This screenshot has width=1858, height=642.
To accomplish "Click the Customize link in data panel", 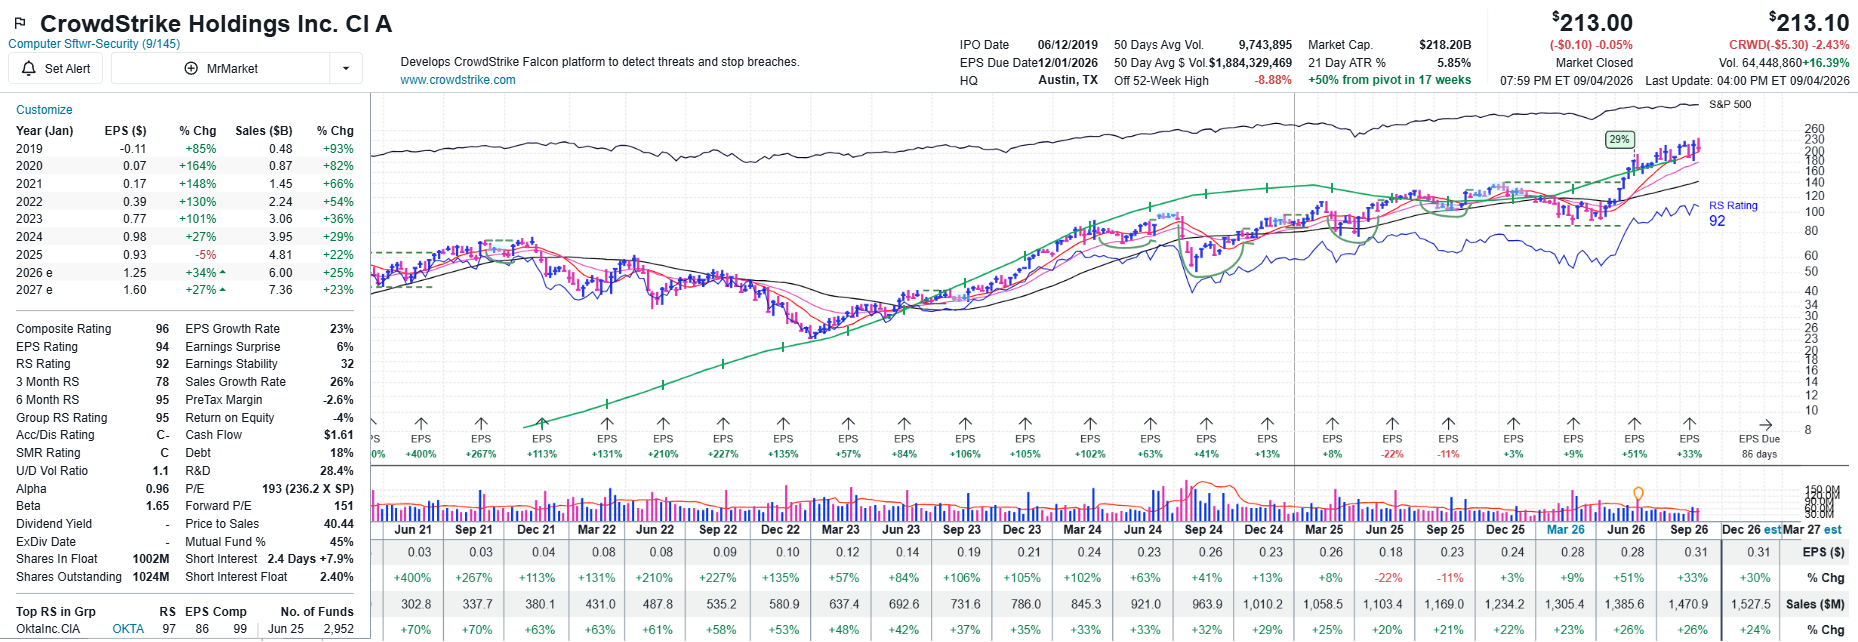I will point(44,110).
